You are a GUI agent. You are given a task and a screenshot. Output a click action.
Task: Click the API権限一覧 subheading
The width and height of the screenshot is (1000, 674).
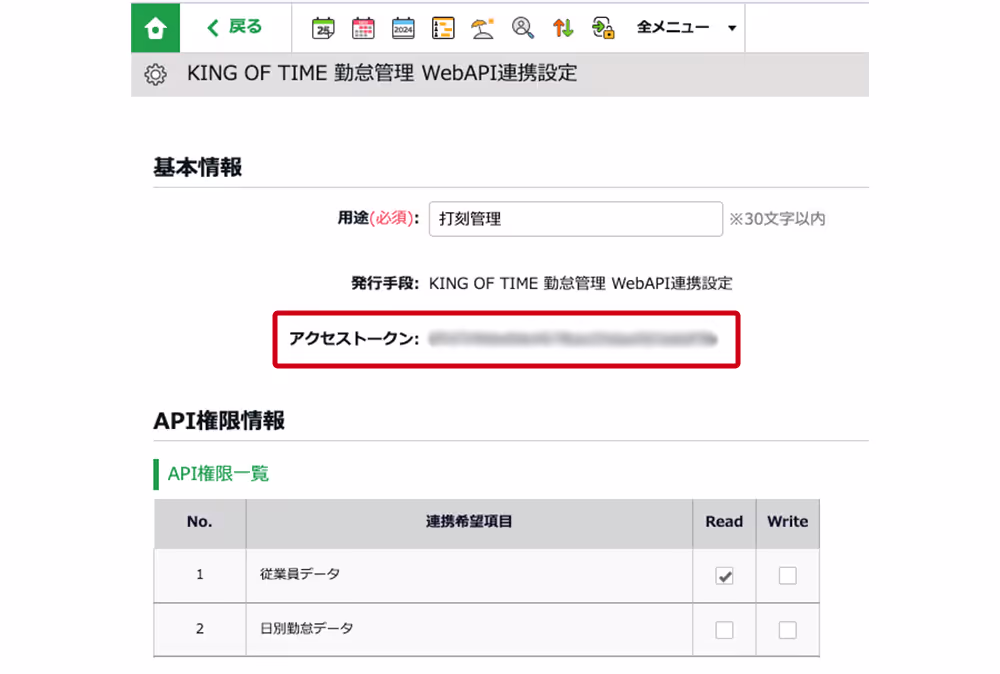218,474
